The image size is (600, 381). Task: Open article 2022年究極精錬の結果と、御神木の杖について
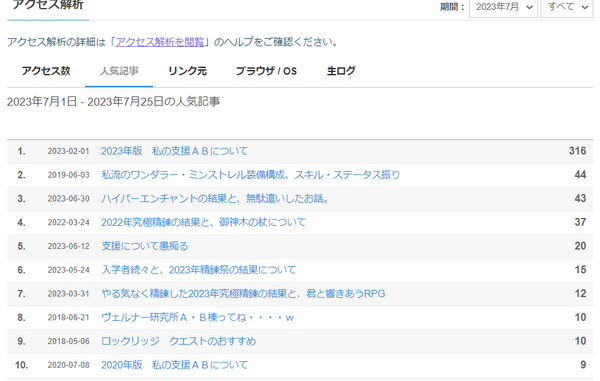[x=204, y=222]
